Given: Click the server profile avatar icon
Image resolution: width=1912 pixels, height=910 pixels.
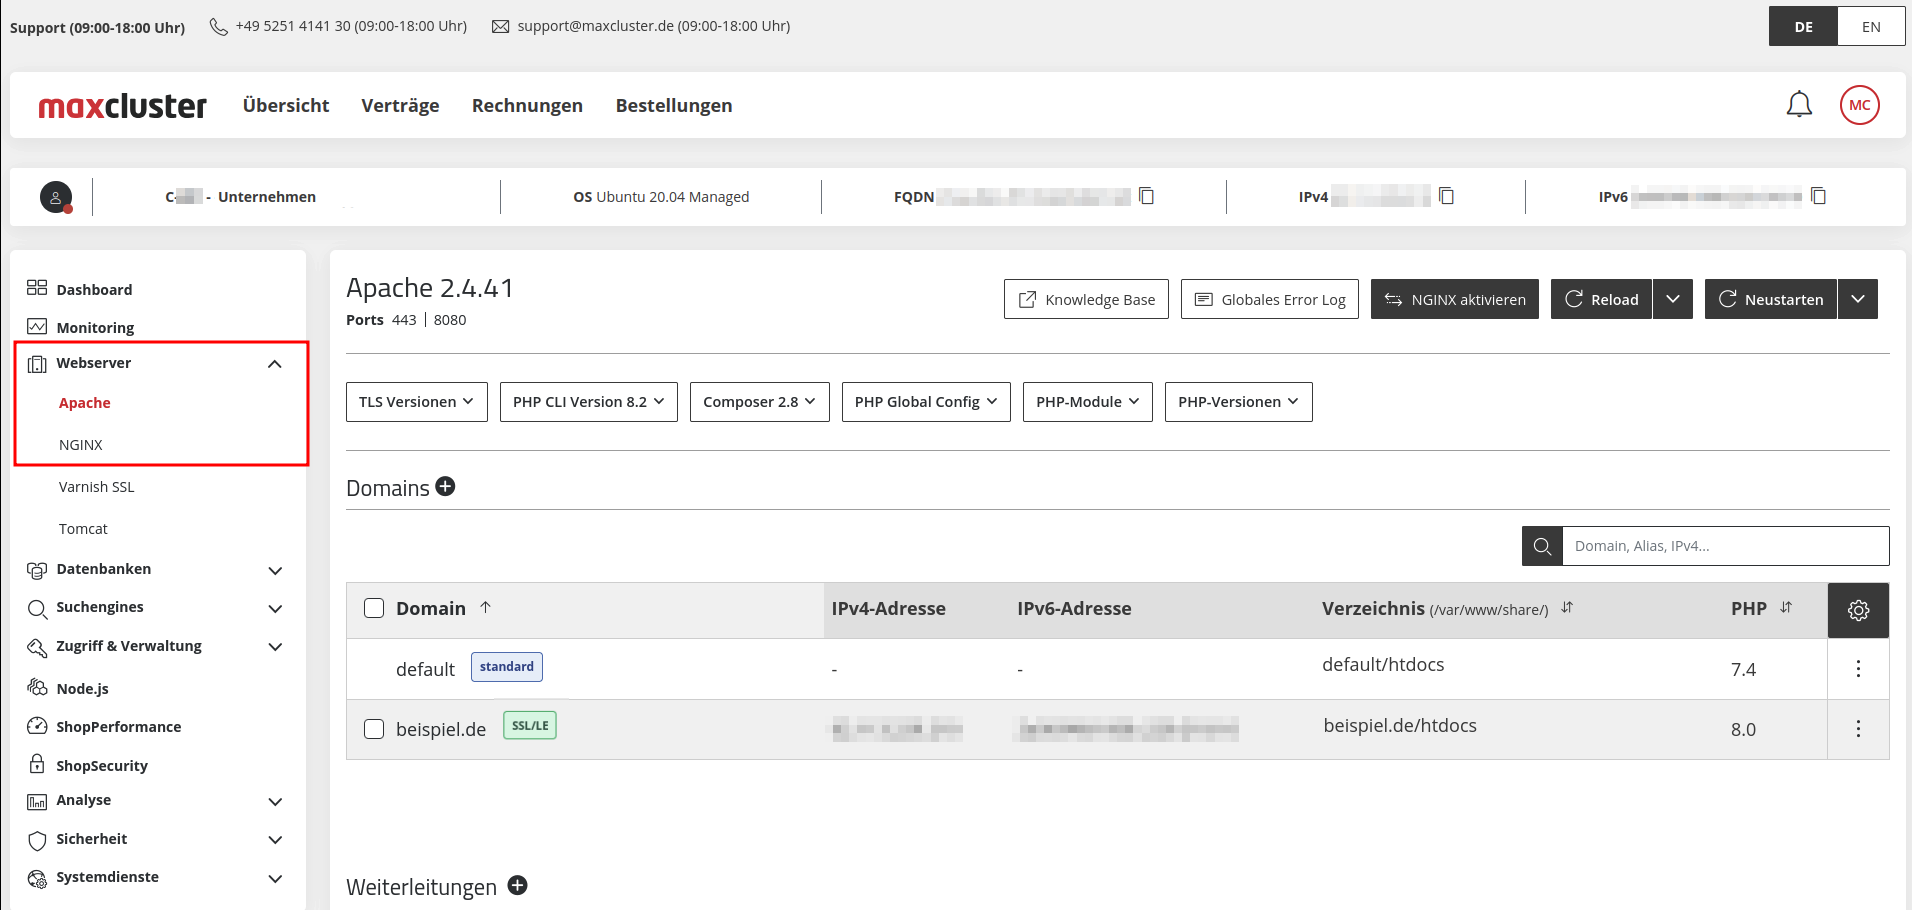Looking at the screenshot, I should point(56,197).
